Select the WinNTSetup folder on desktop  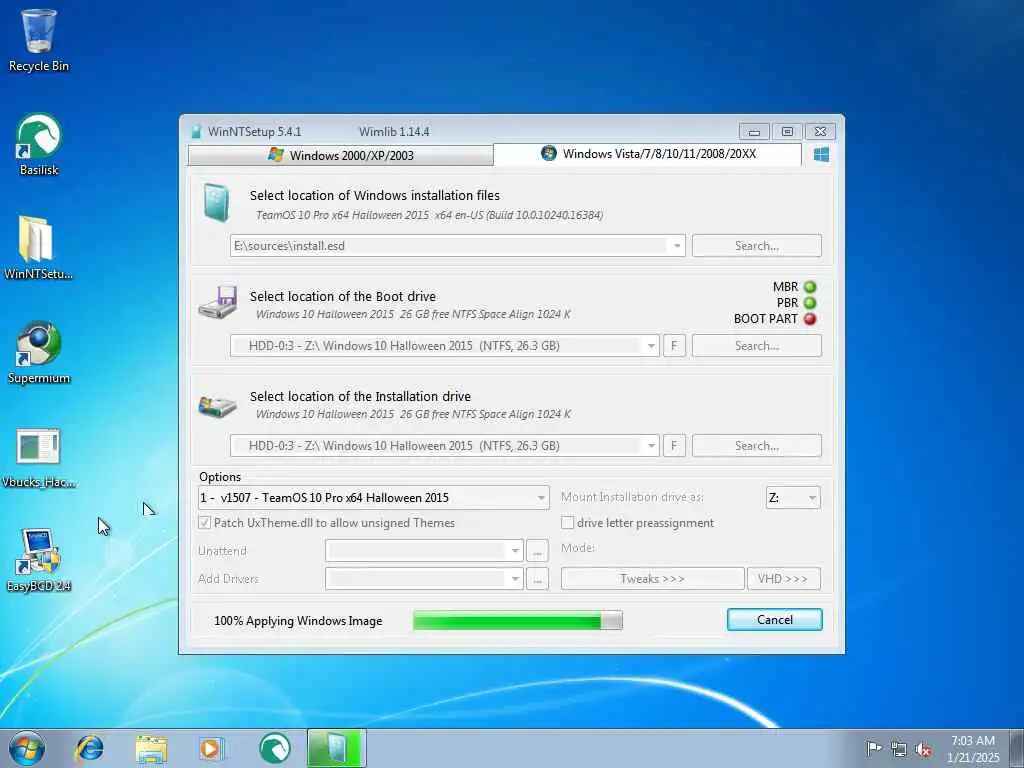coord(38,248)
